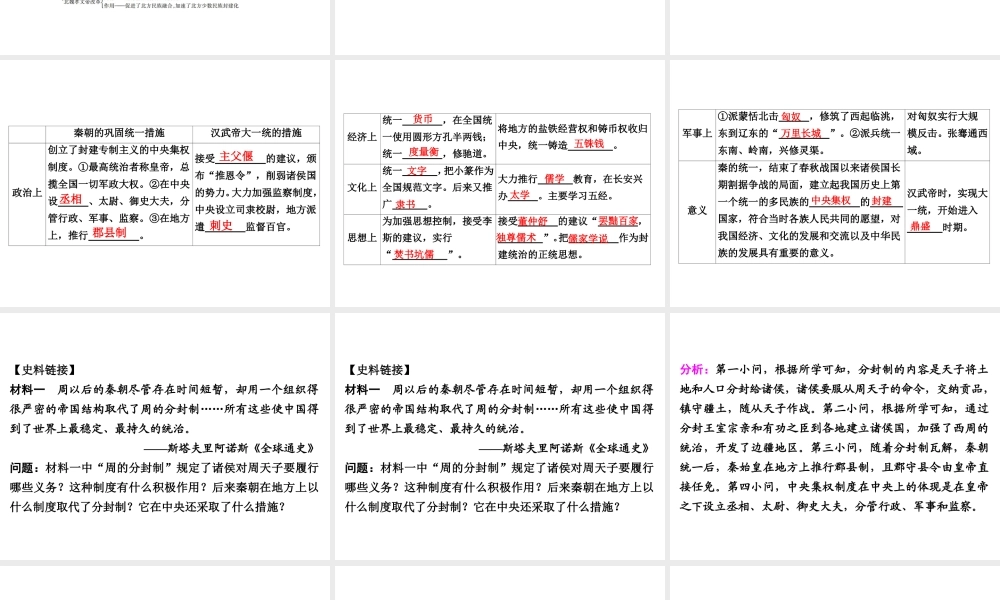Click the red answer 主父偃
The image size is (1000, 600).
(236, 157)
